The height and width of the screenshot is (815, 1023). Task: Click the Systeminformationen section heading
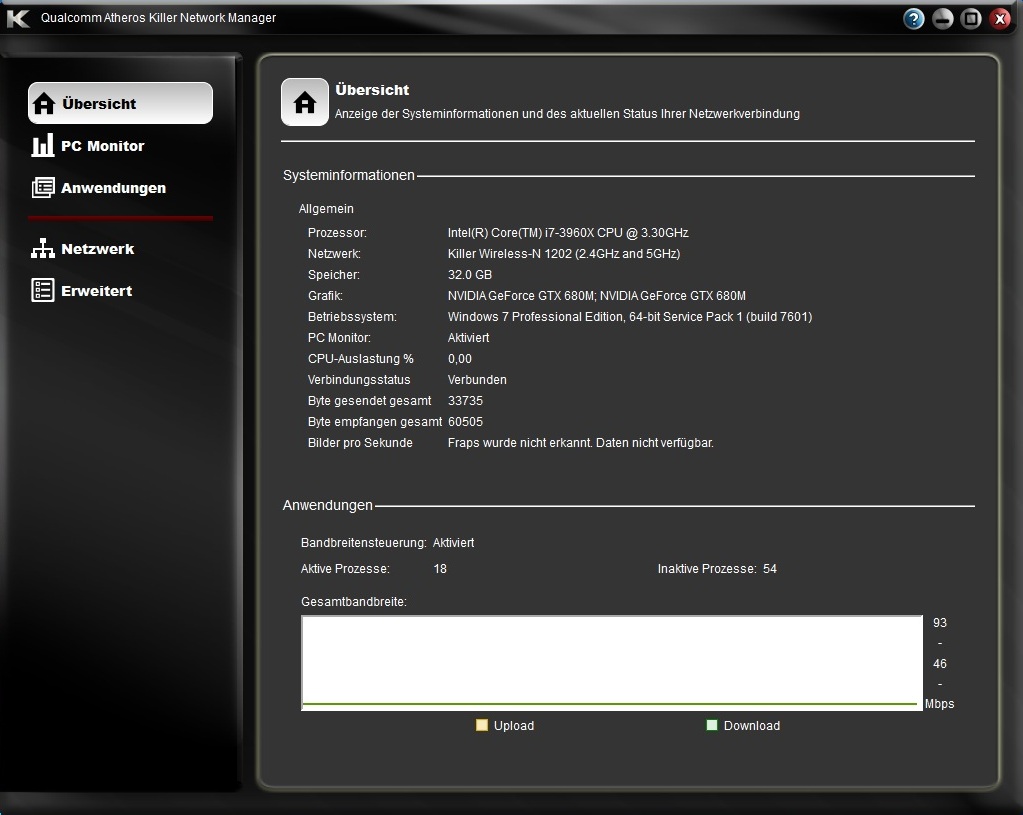point(348,176)
